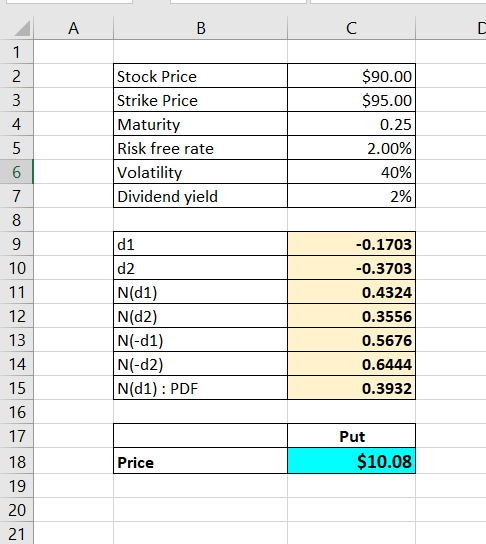
Task: Select row 1 header
Action: [16, 52]
